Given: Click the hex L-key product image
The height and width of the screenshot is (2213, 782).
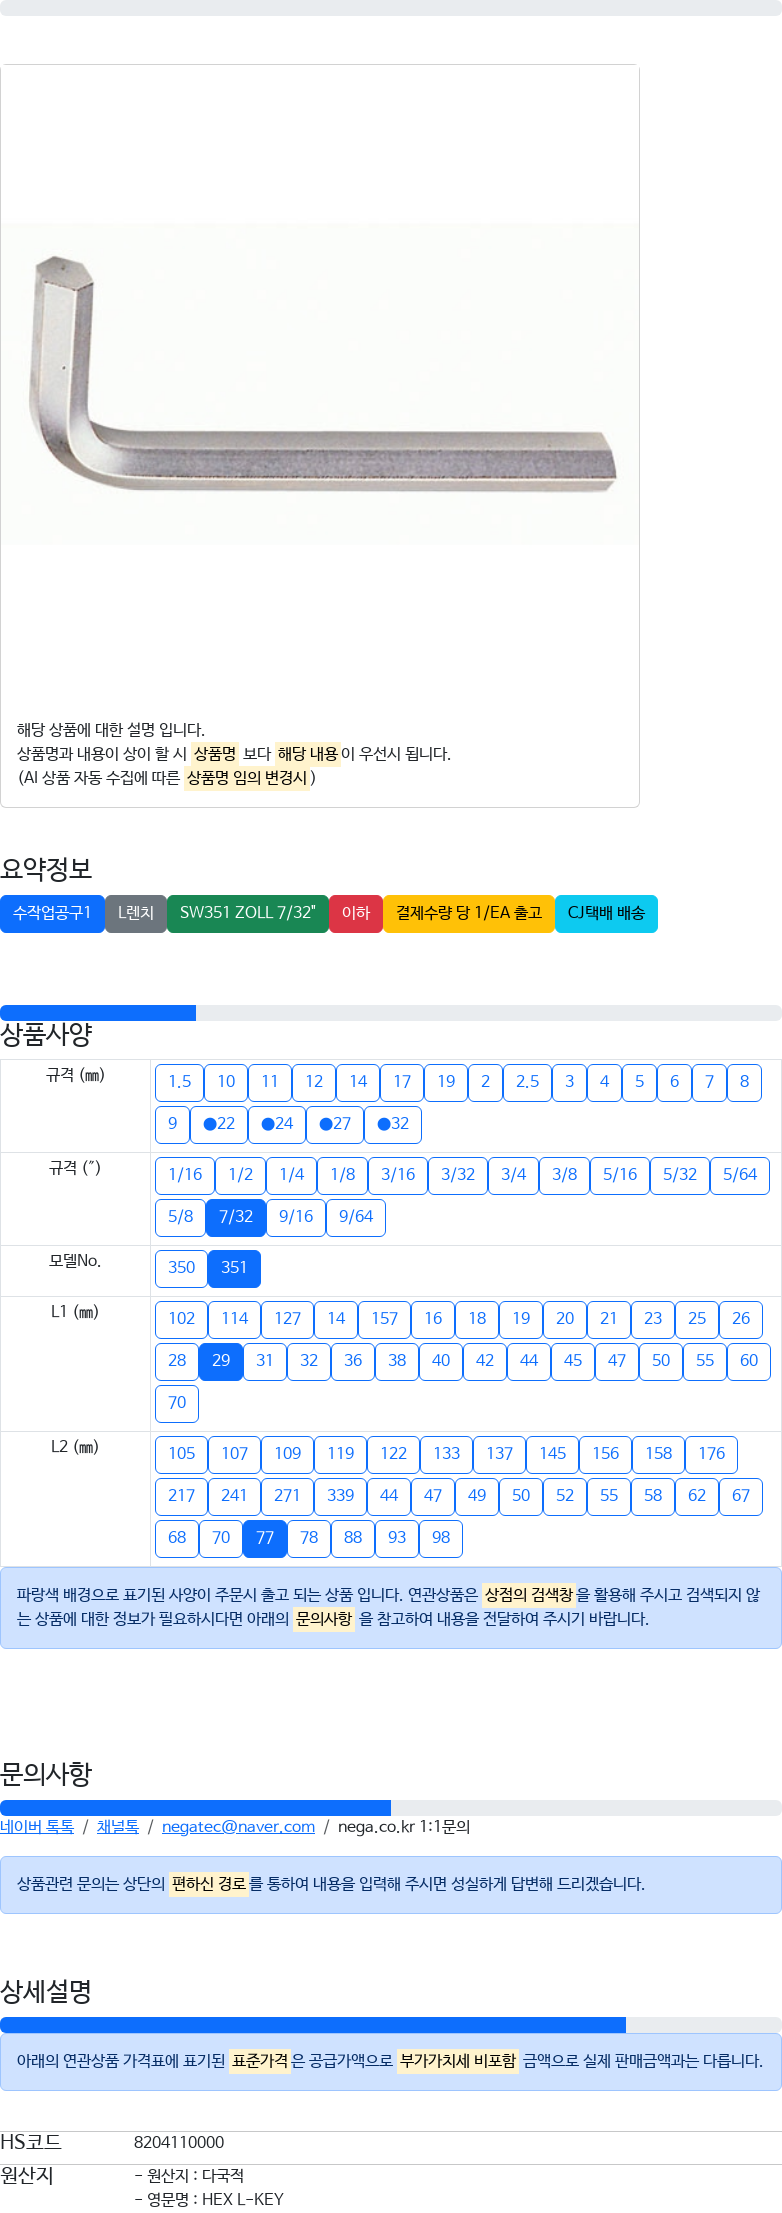Looking at the screenshot, I should point(320,383).
